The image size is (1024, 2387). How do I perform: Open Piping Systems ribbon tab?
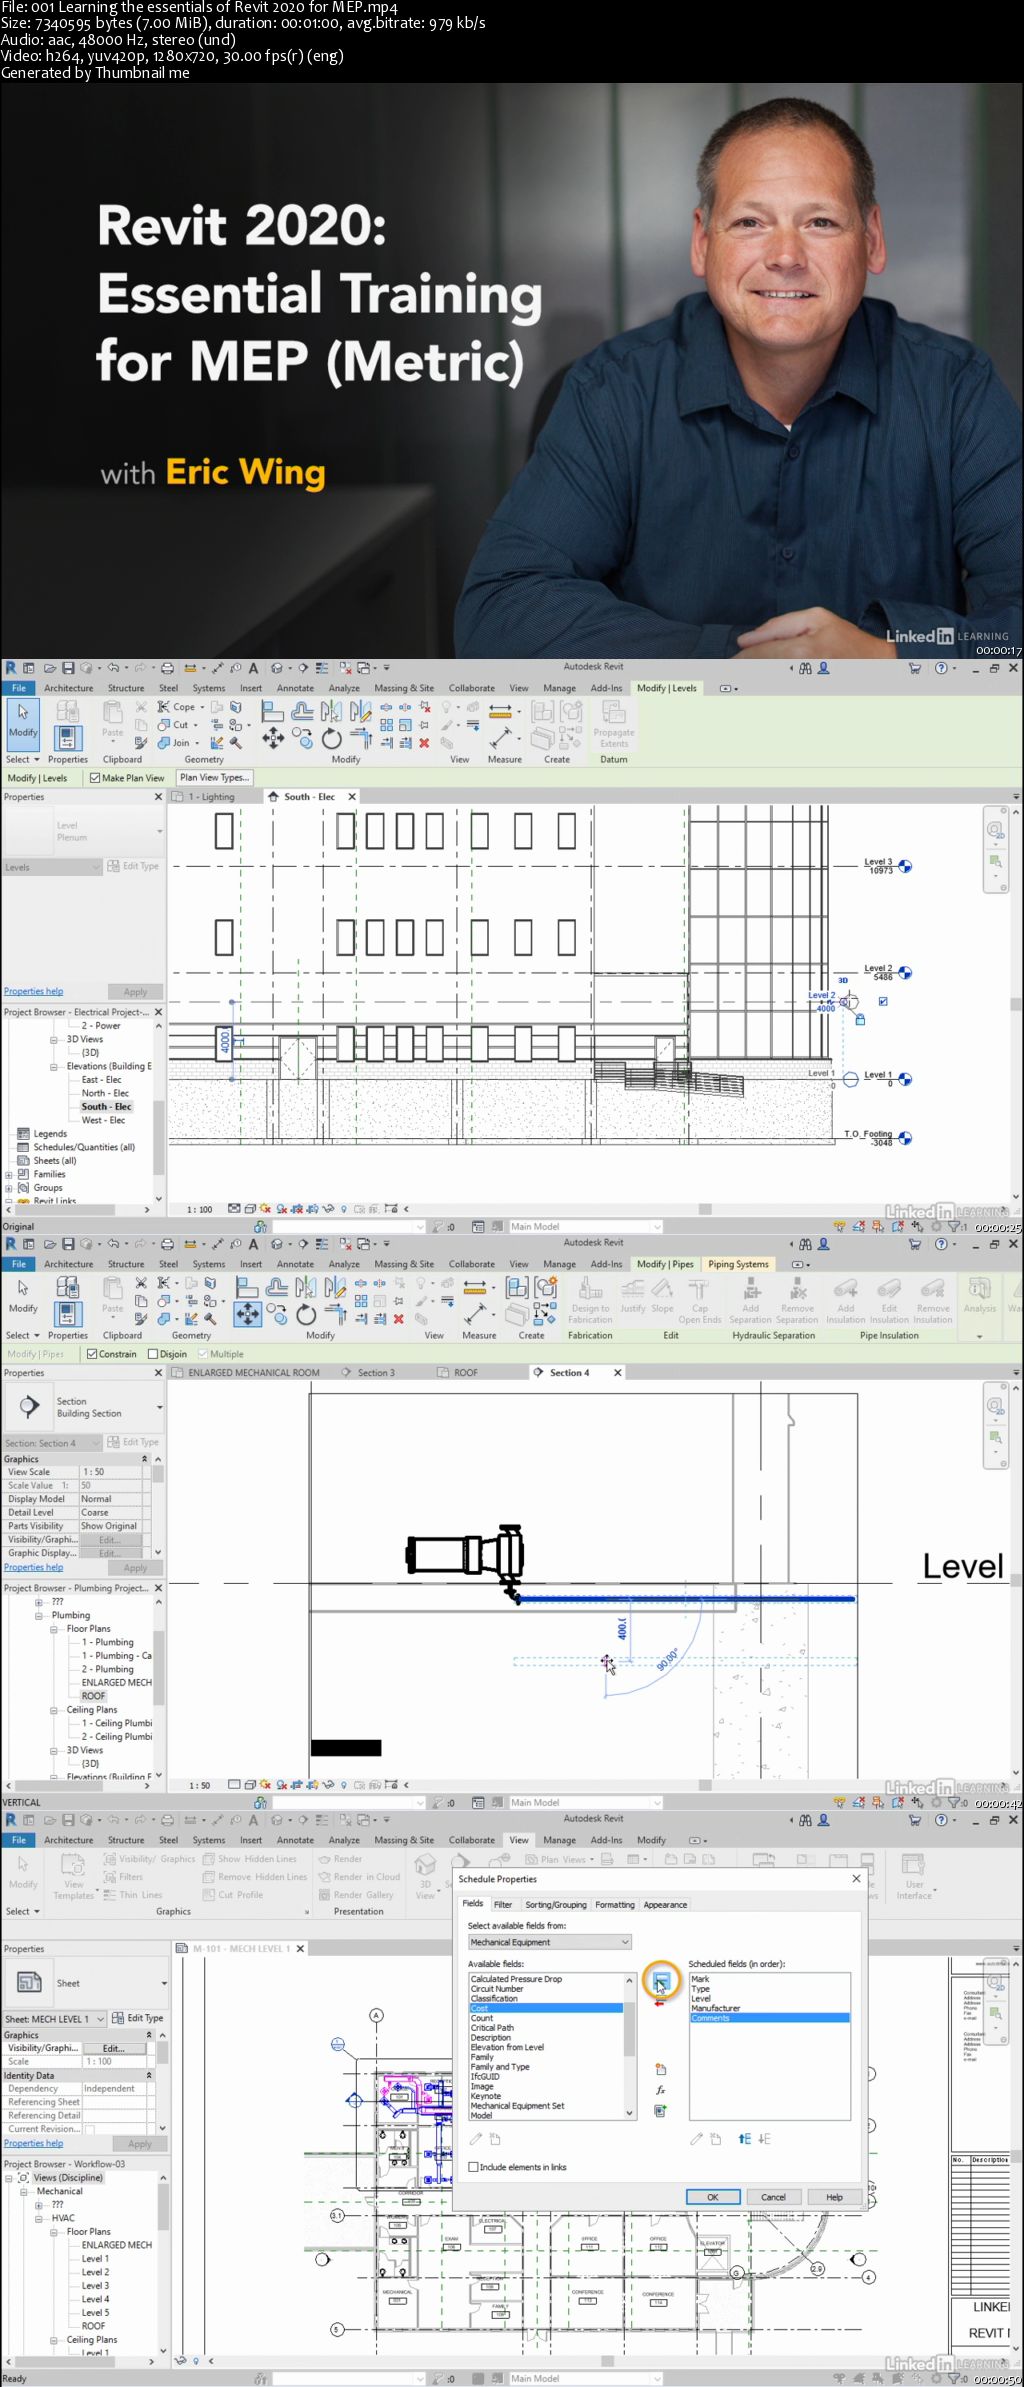(738, 1264)
